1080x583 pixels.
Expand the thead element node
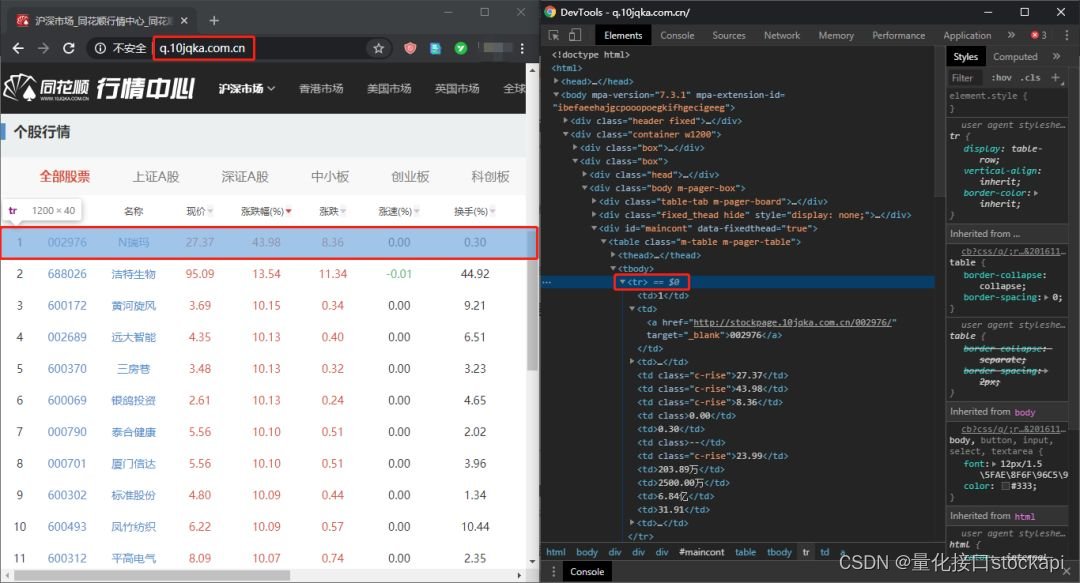pos(613,255)
